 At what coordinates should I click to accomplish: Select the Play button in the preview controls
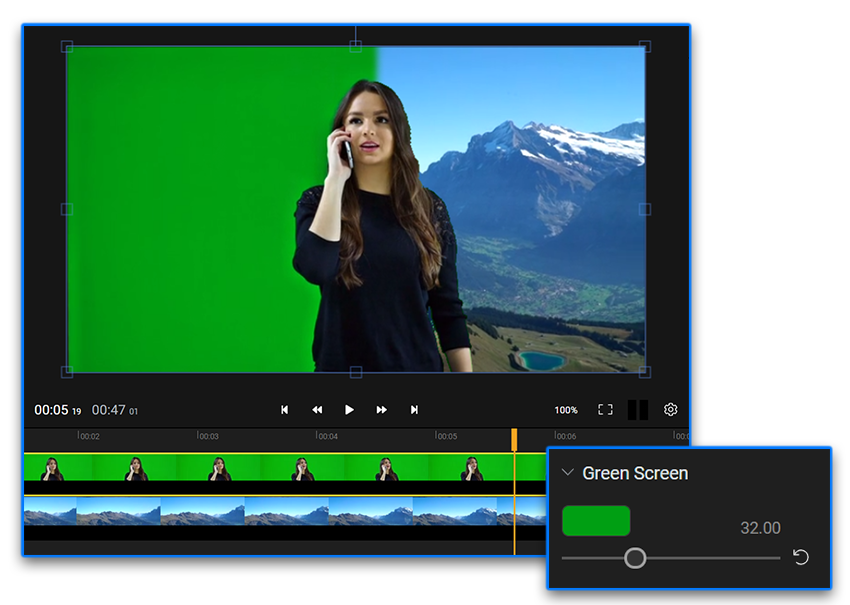pos(350,410)
